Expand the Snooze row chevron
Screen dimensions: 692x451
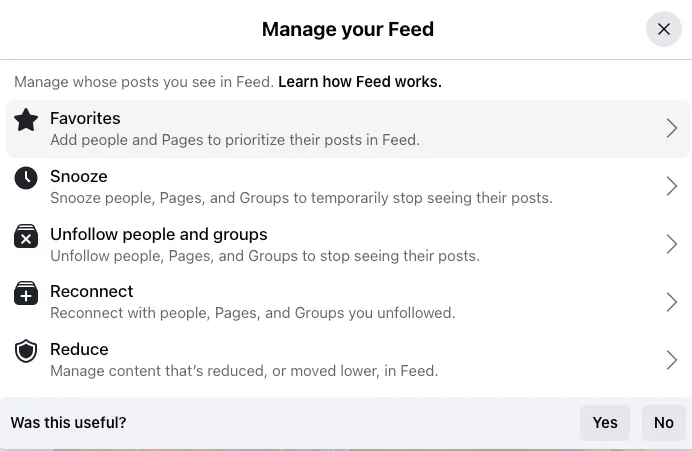click(672, 186)
